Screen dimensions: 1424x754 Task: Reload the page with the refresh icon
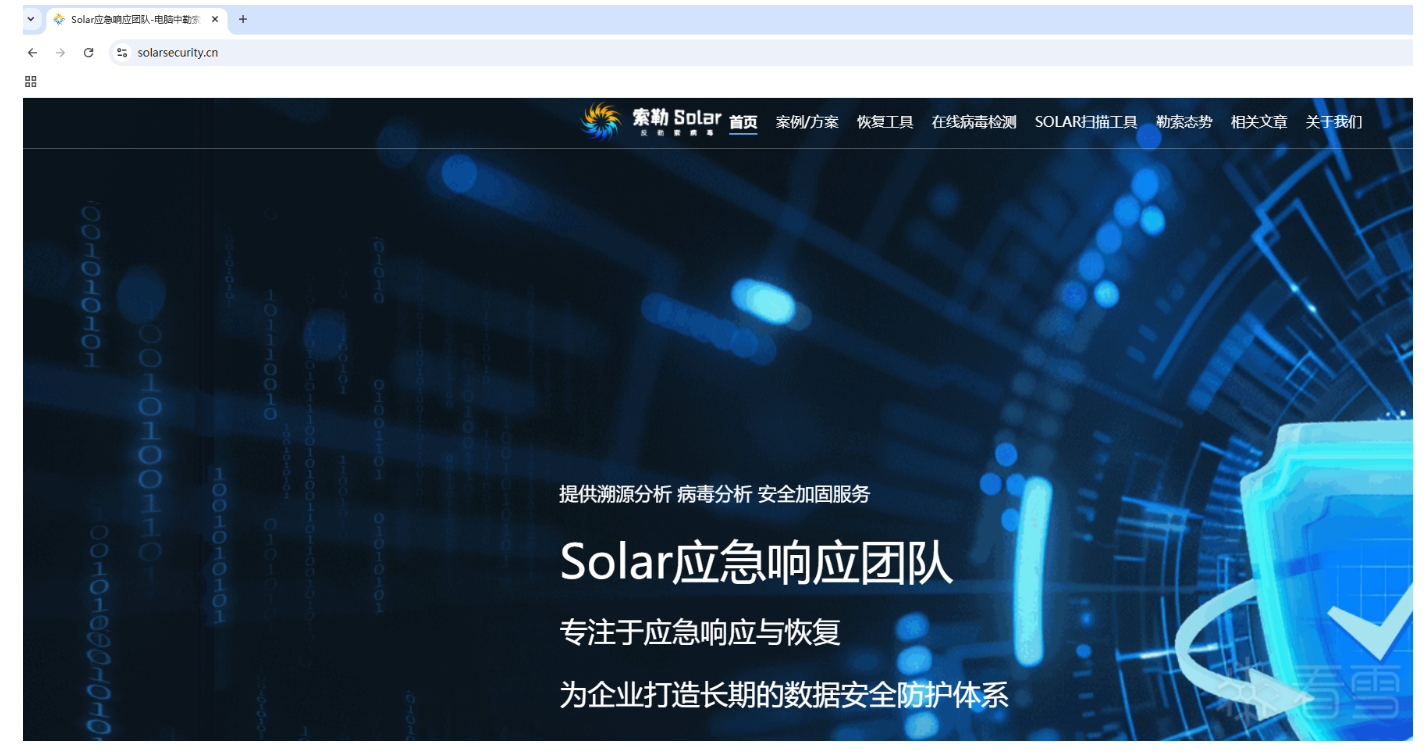tap(88, 53)
